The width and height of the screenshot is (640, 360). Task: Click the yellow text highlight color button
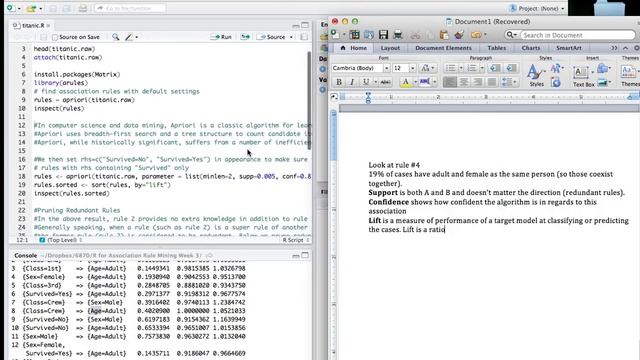coord(405,82)
